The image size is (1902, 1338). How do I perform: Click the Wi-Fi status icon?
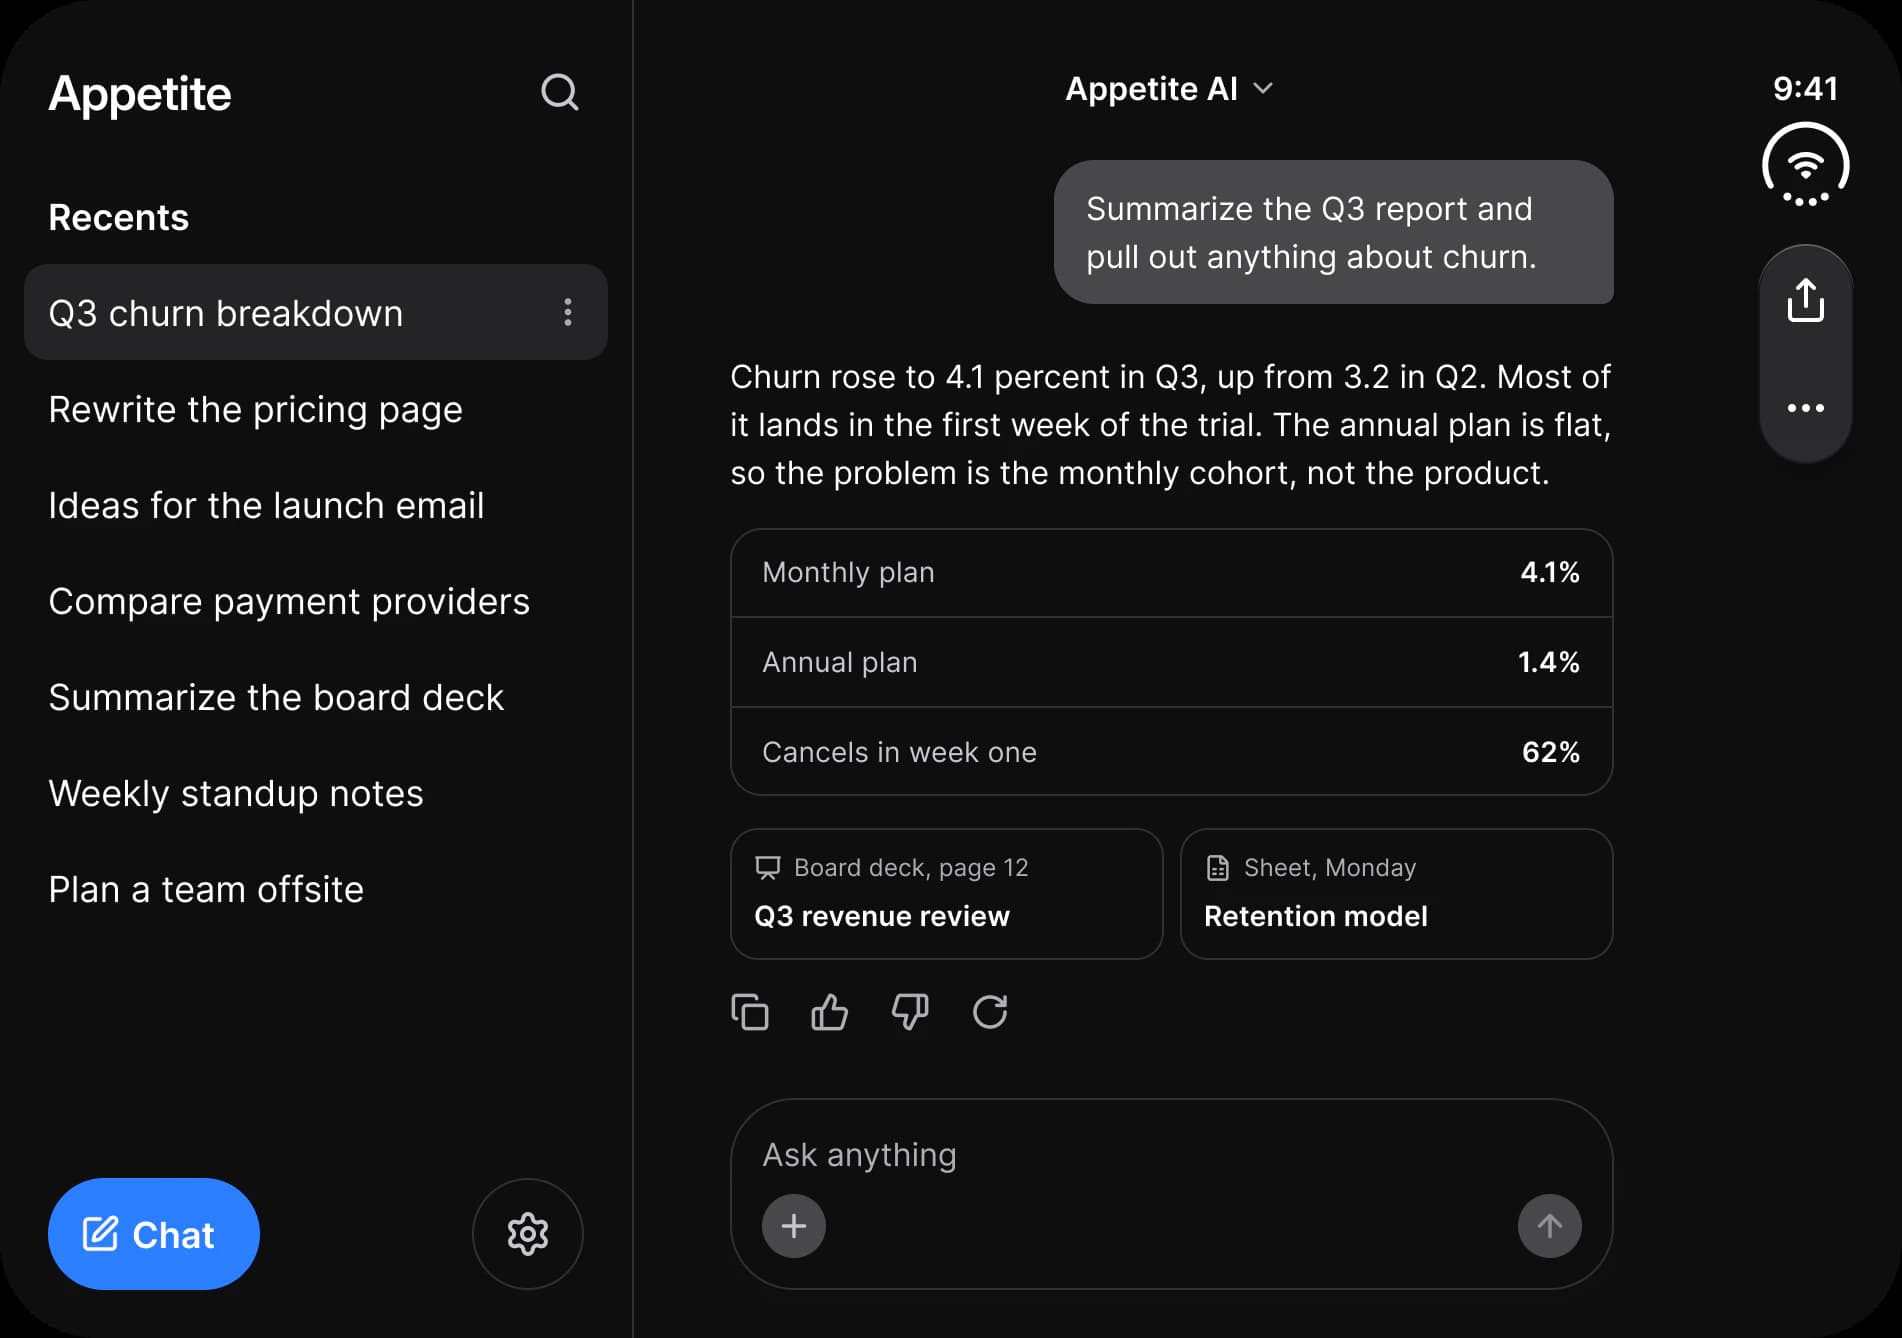pos(1805,165)
